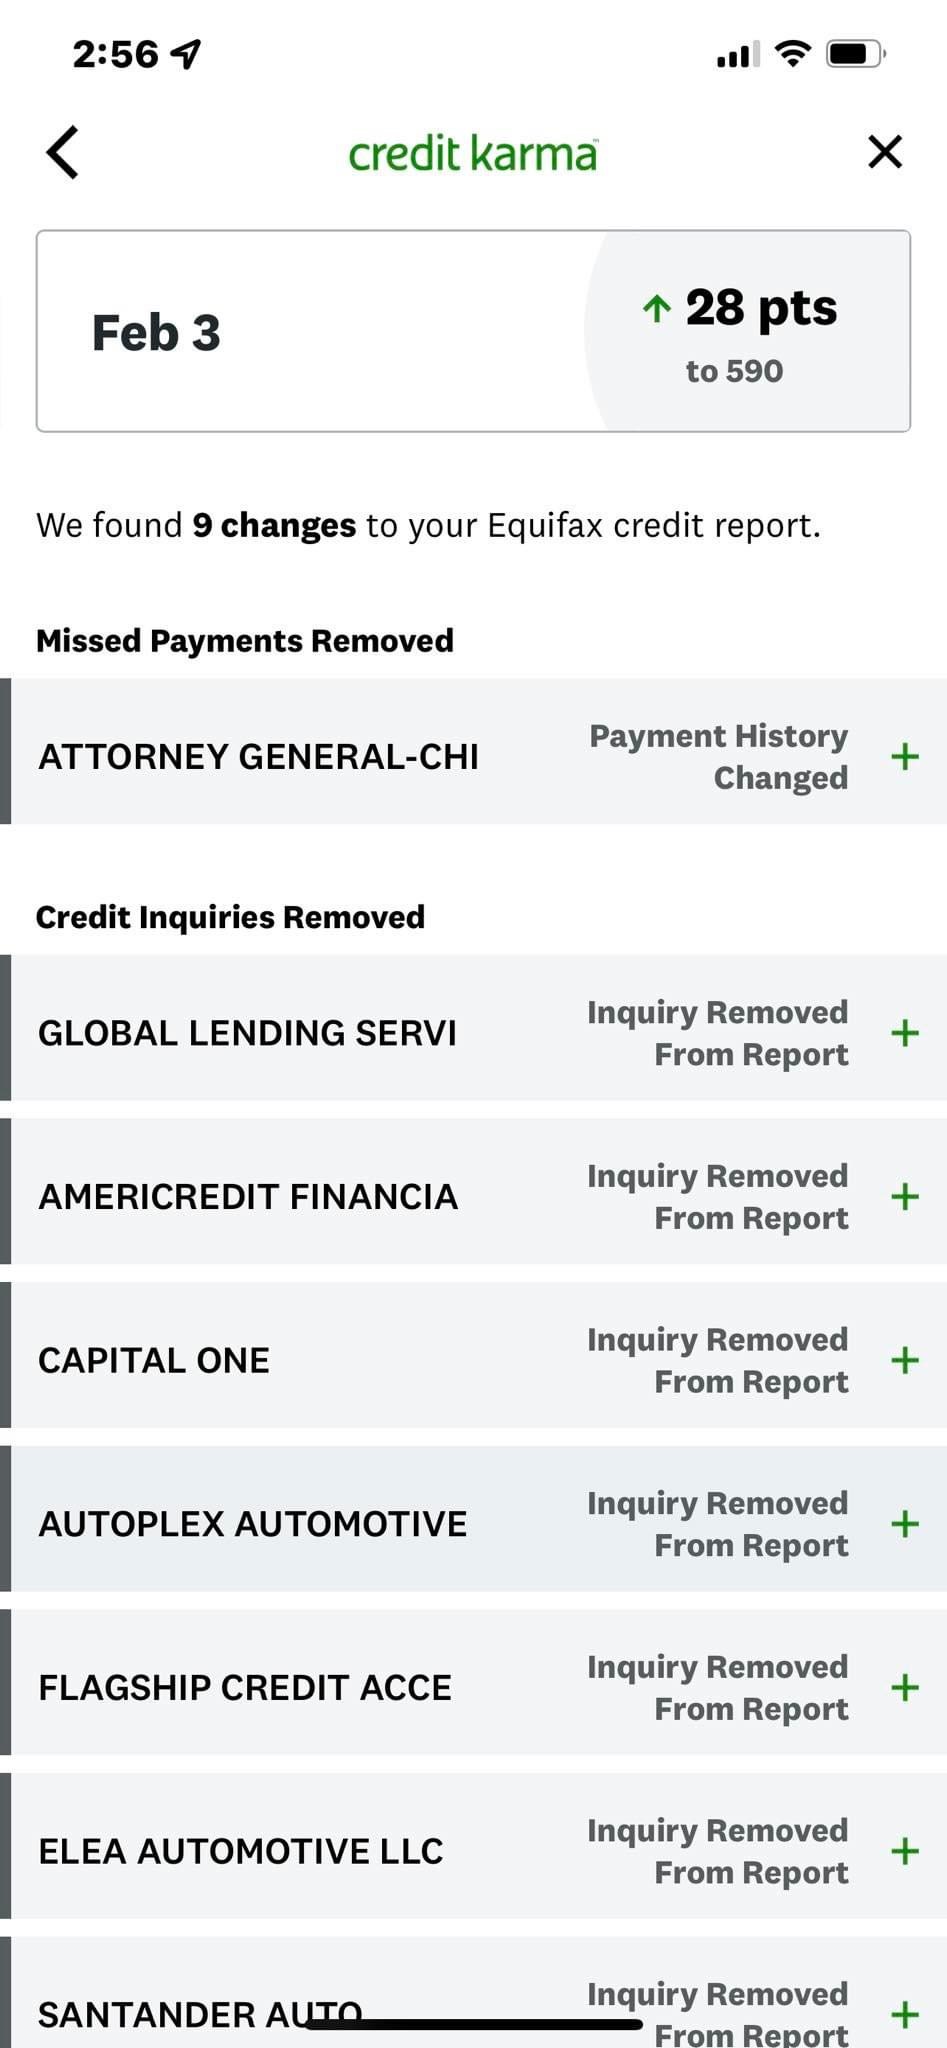The height and width of the screenshot is (2048, 947).
Task: Tap the Wi-Fi status icon
Action: pyautogui.click(x=792, y=54)
